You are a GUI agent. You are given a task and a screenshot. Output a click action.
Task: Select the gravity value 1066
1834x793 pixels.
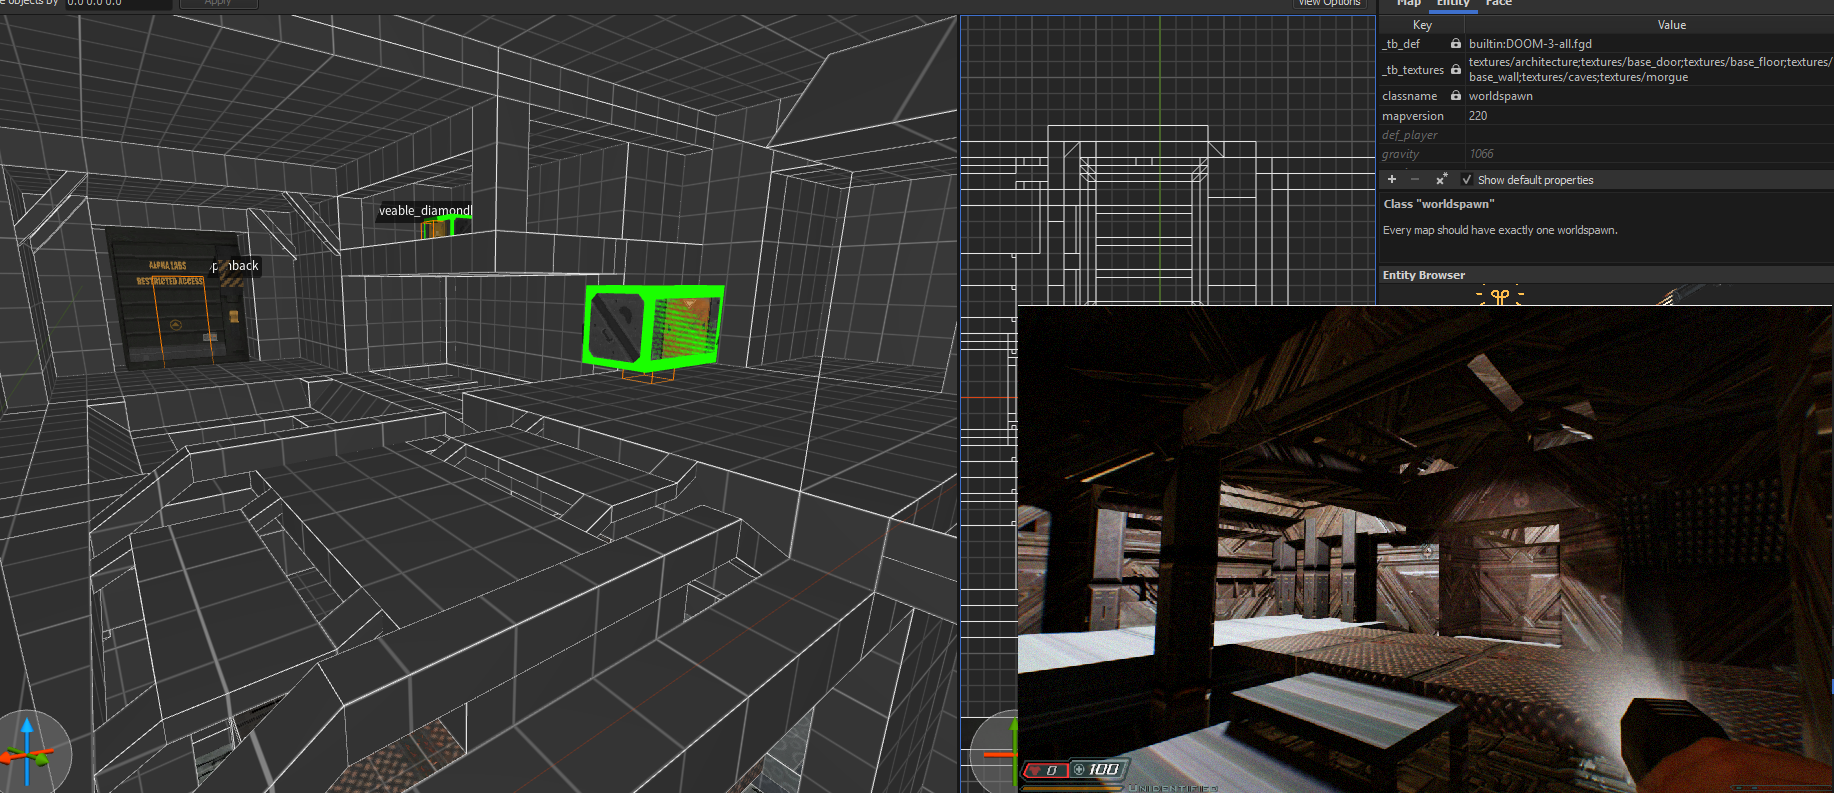click(1650, 154)
